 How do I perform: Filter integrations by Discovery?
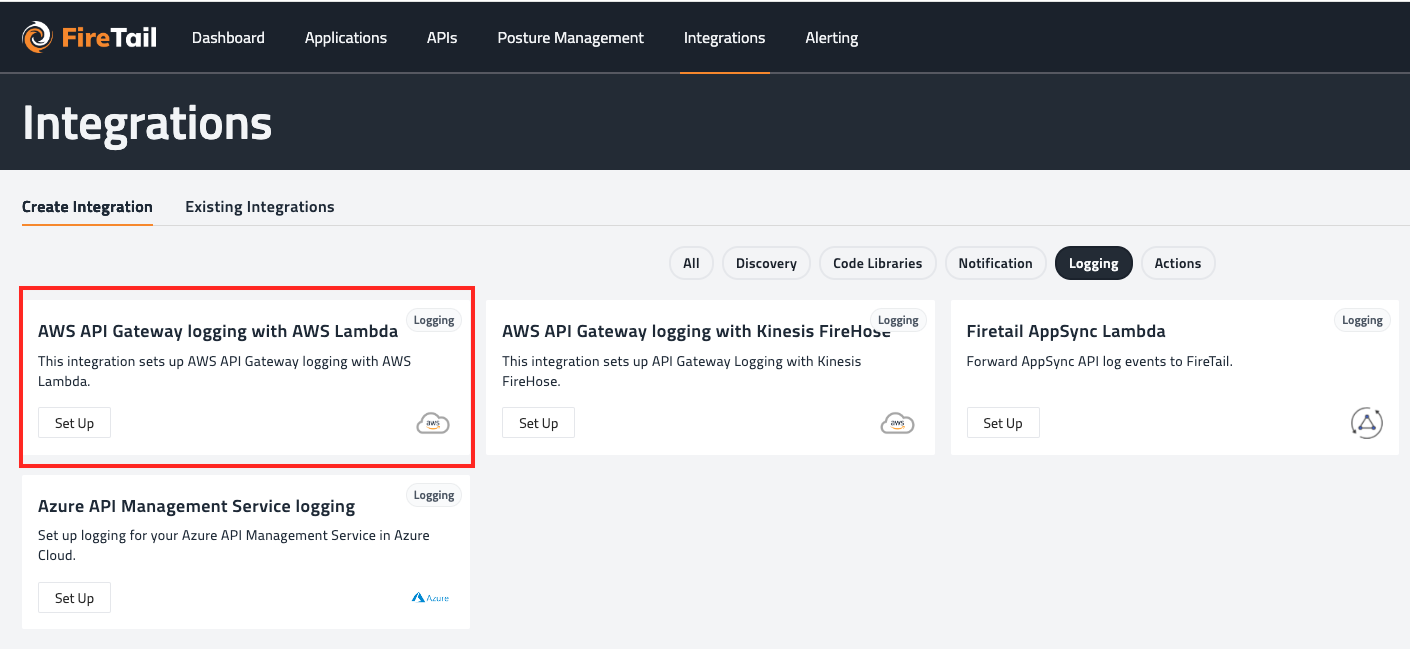(766, 263)
